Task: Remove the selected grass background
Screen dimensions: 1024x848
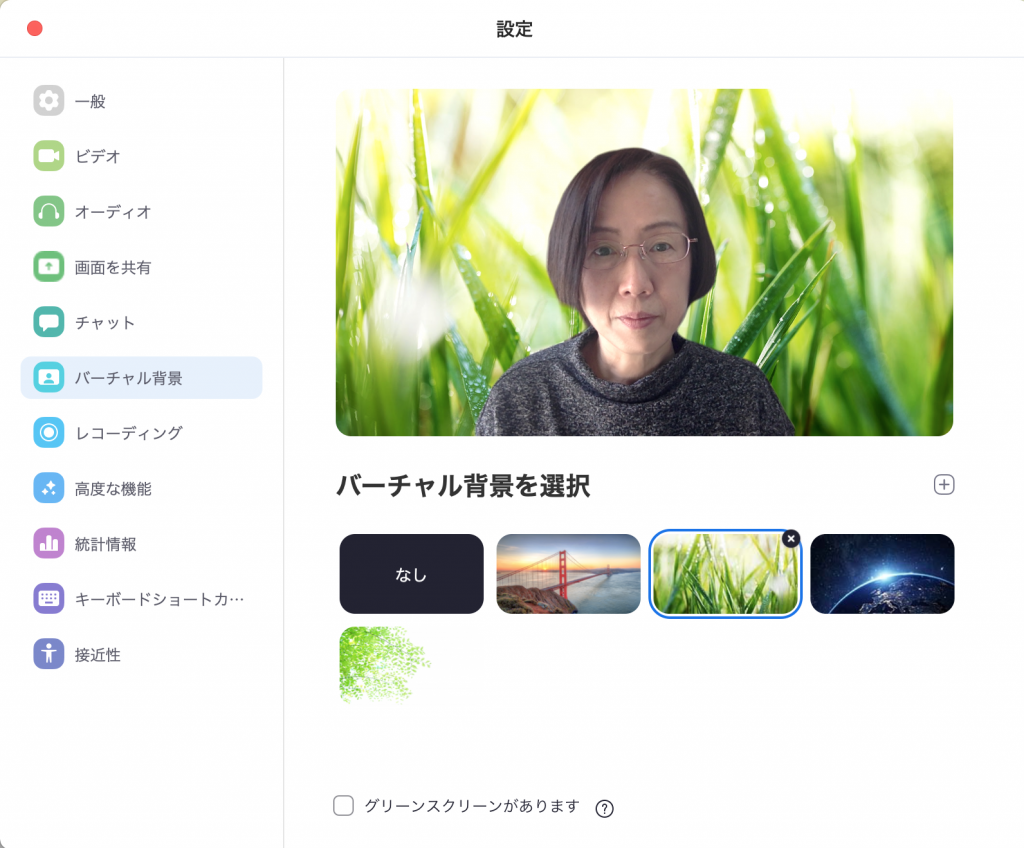Action: click(791, 538)
